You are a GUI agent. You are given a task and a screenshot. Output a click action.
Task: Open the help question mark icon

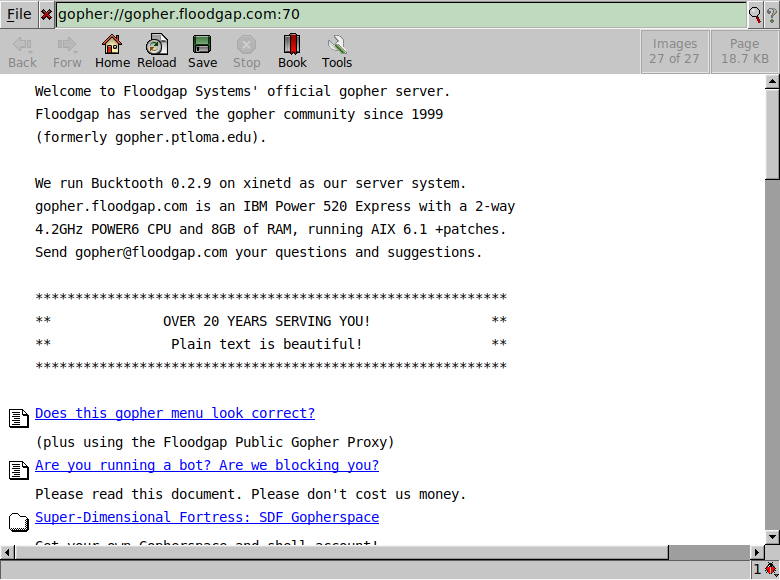772,15
